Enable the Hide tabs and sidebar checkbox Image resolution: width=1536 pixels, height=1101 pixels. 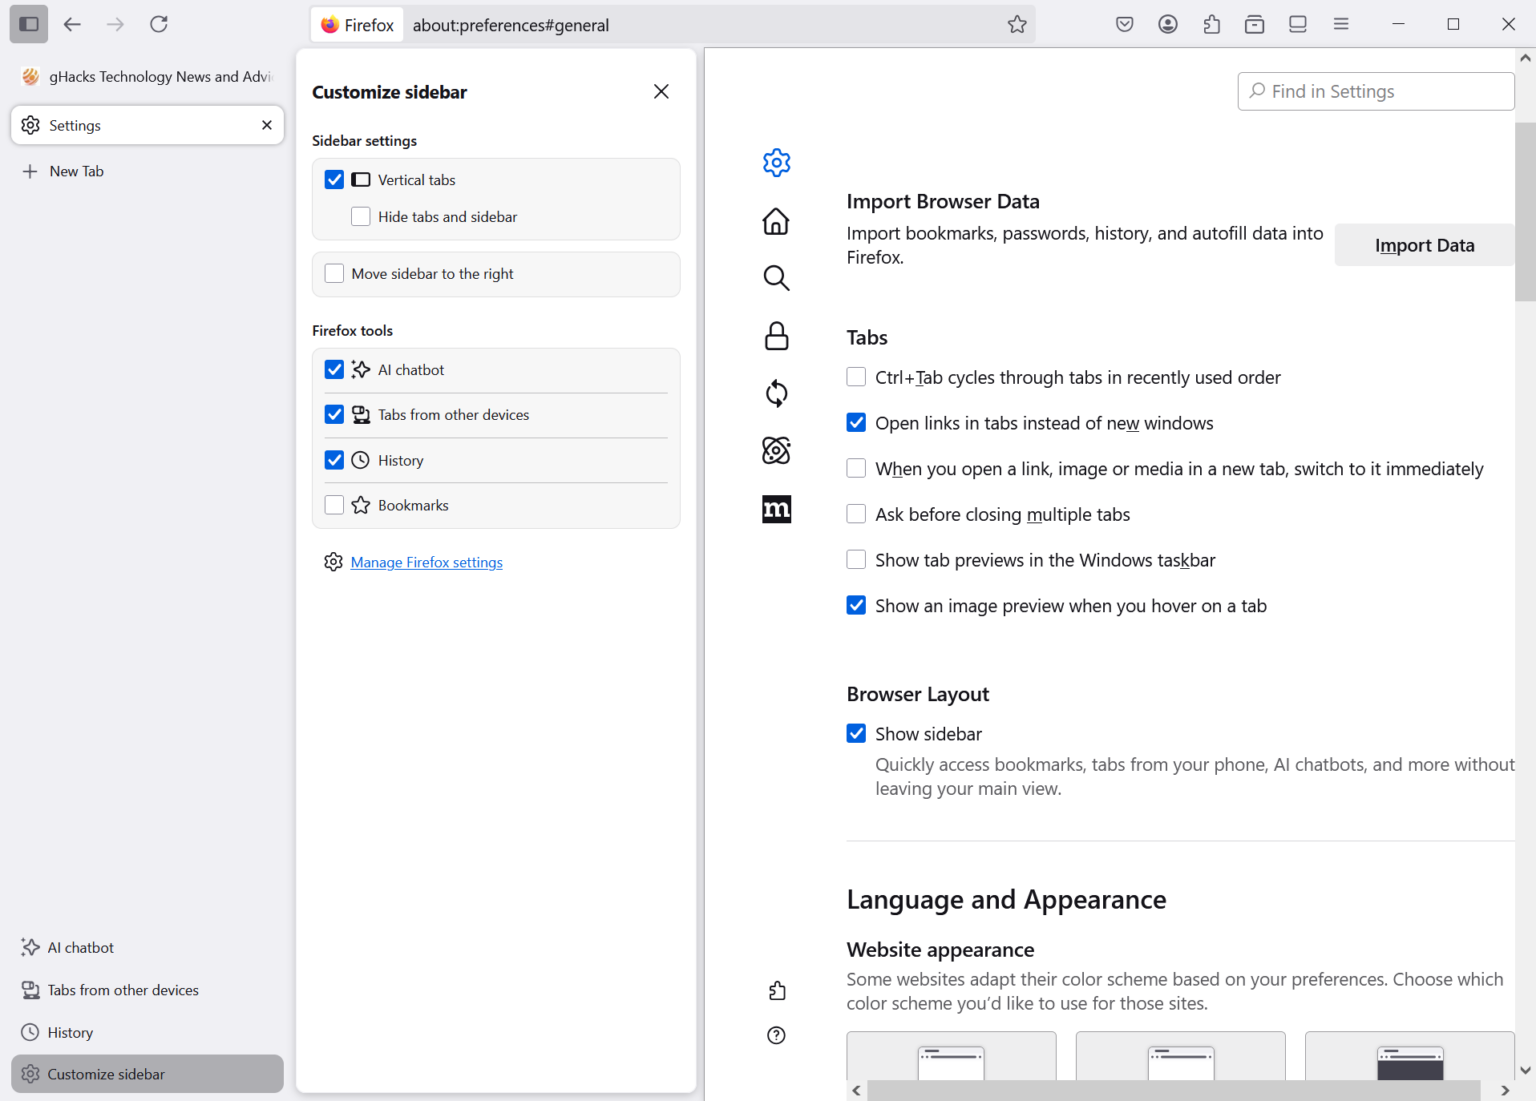tap(360, 216)
